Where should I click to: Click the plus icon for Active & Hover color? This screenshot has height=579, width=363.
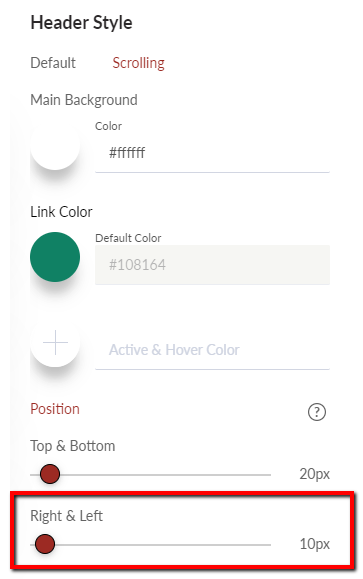(55, 342)
